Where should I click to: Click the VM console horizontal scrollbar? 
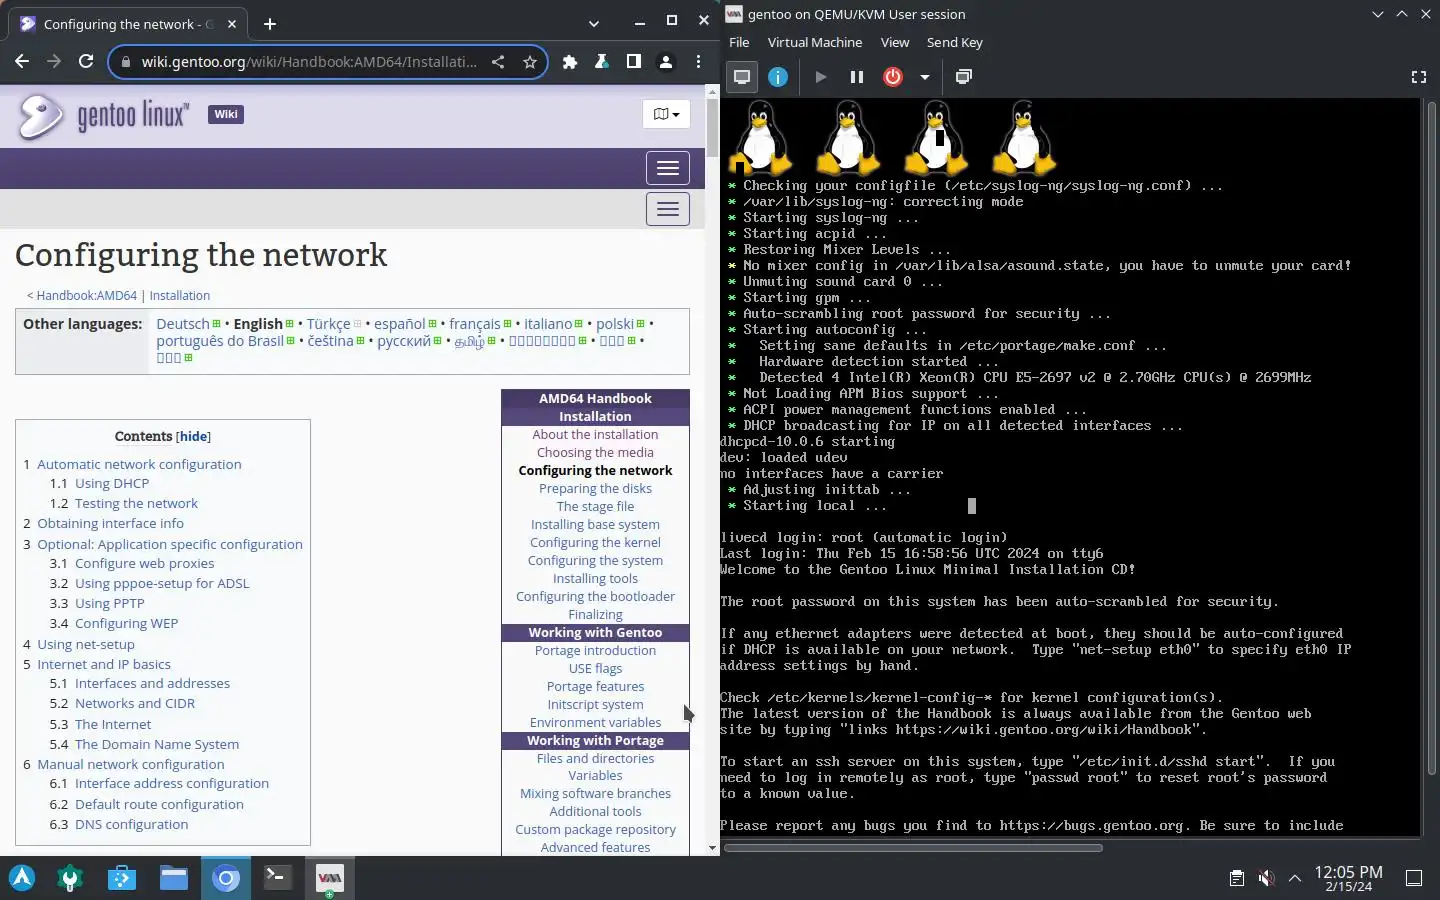913,848
